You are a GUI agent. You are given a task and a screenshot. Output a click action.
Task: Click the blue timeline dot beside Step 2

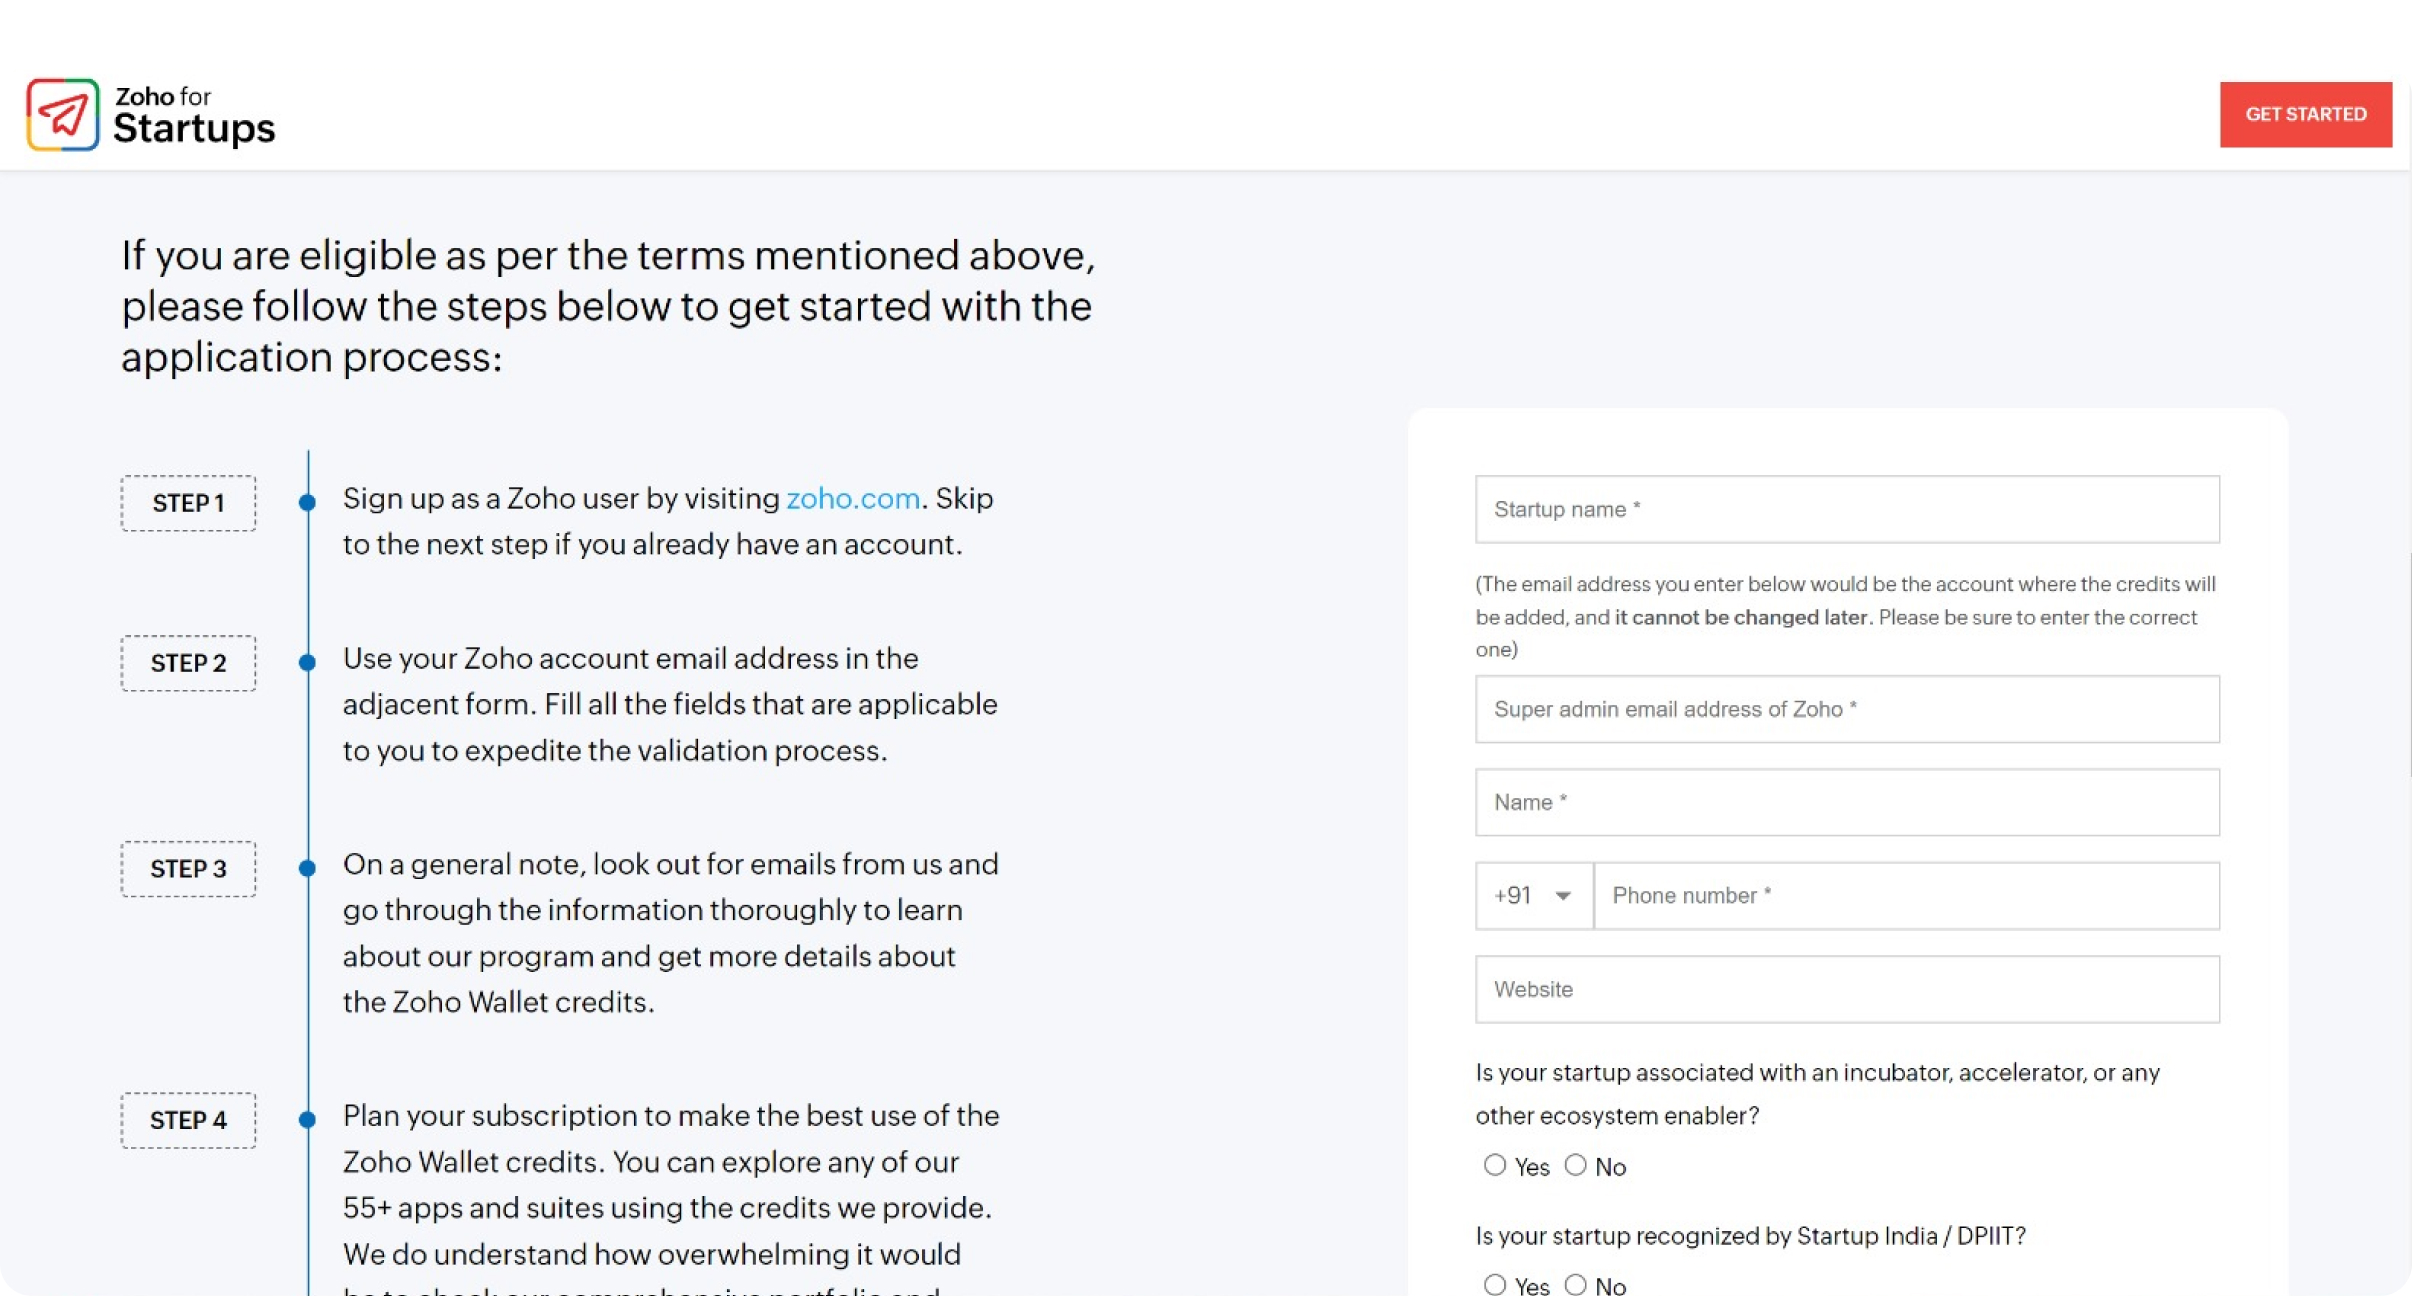tap(308, 662)
